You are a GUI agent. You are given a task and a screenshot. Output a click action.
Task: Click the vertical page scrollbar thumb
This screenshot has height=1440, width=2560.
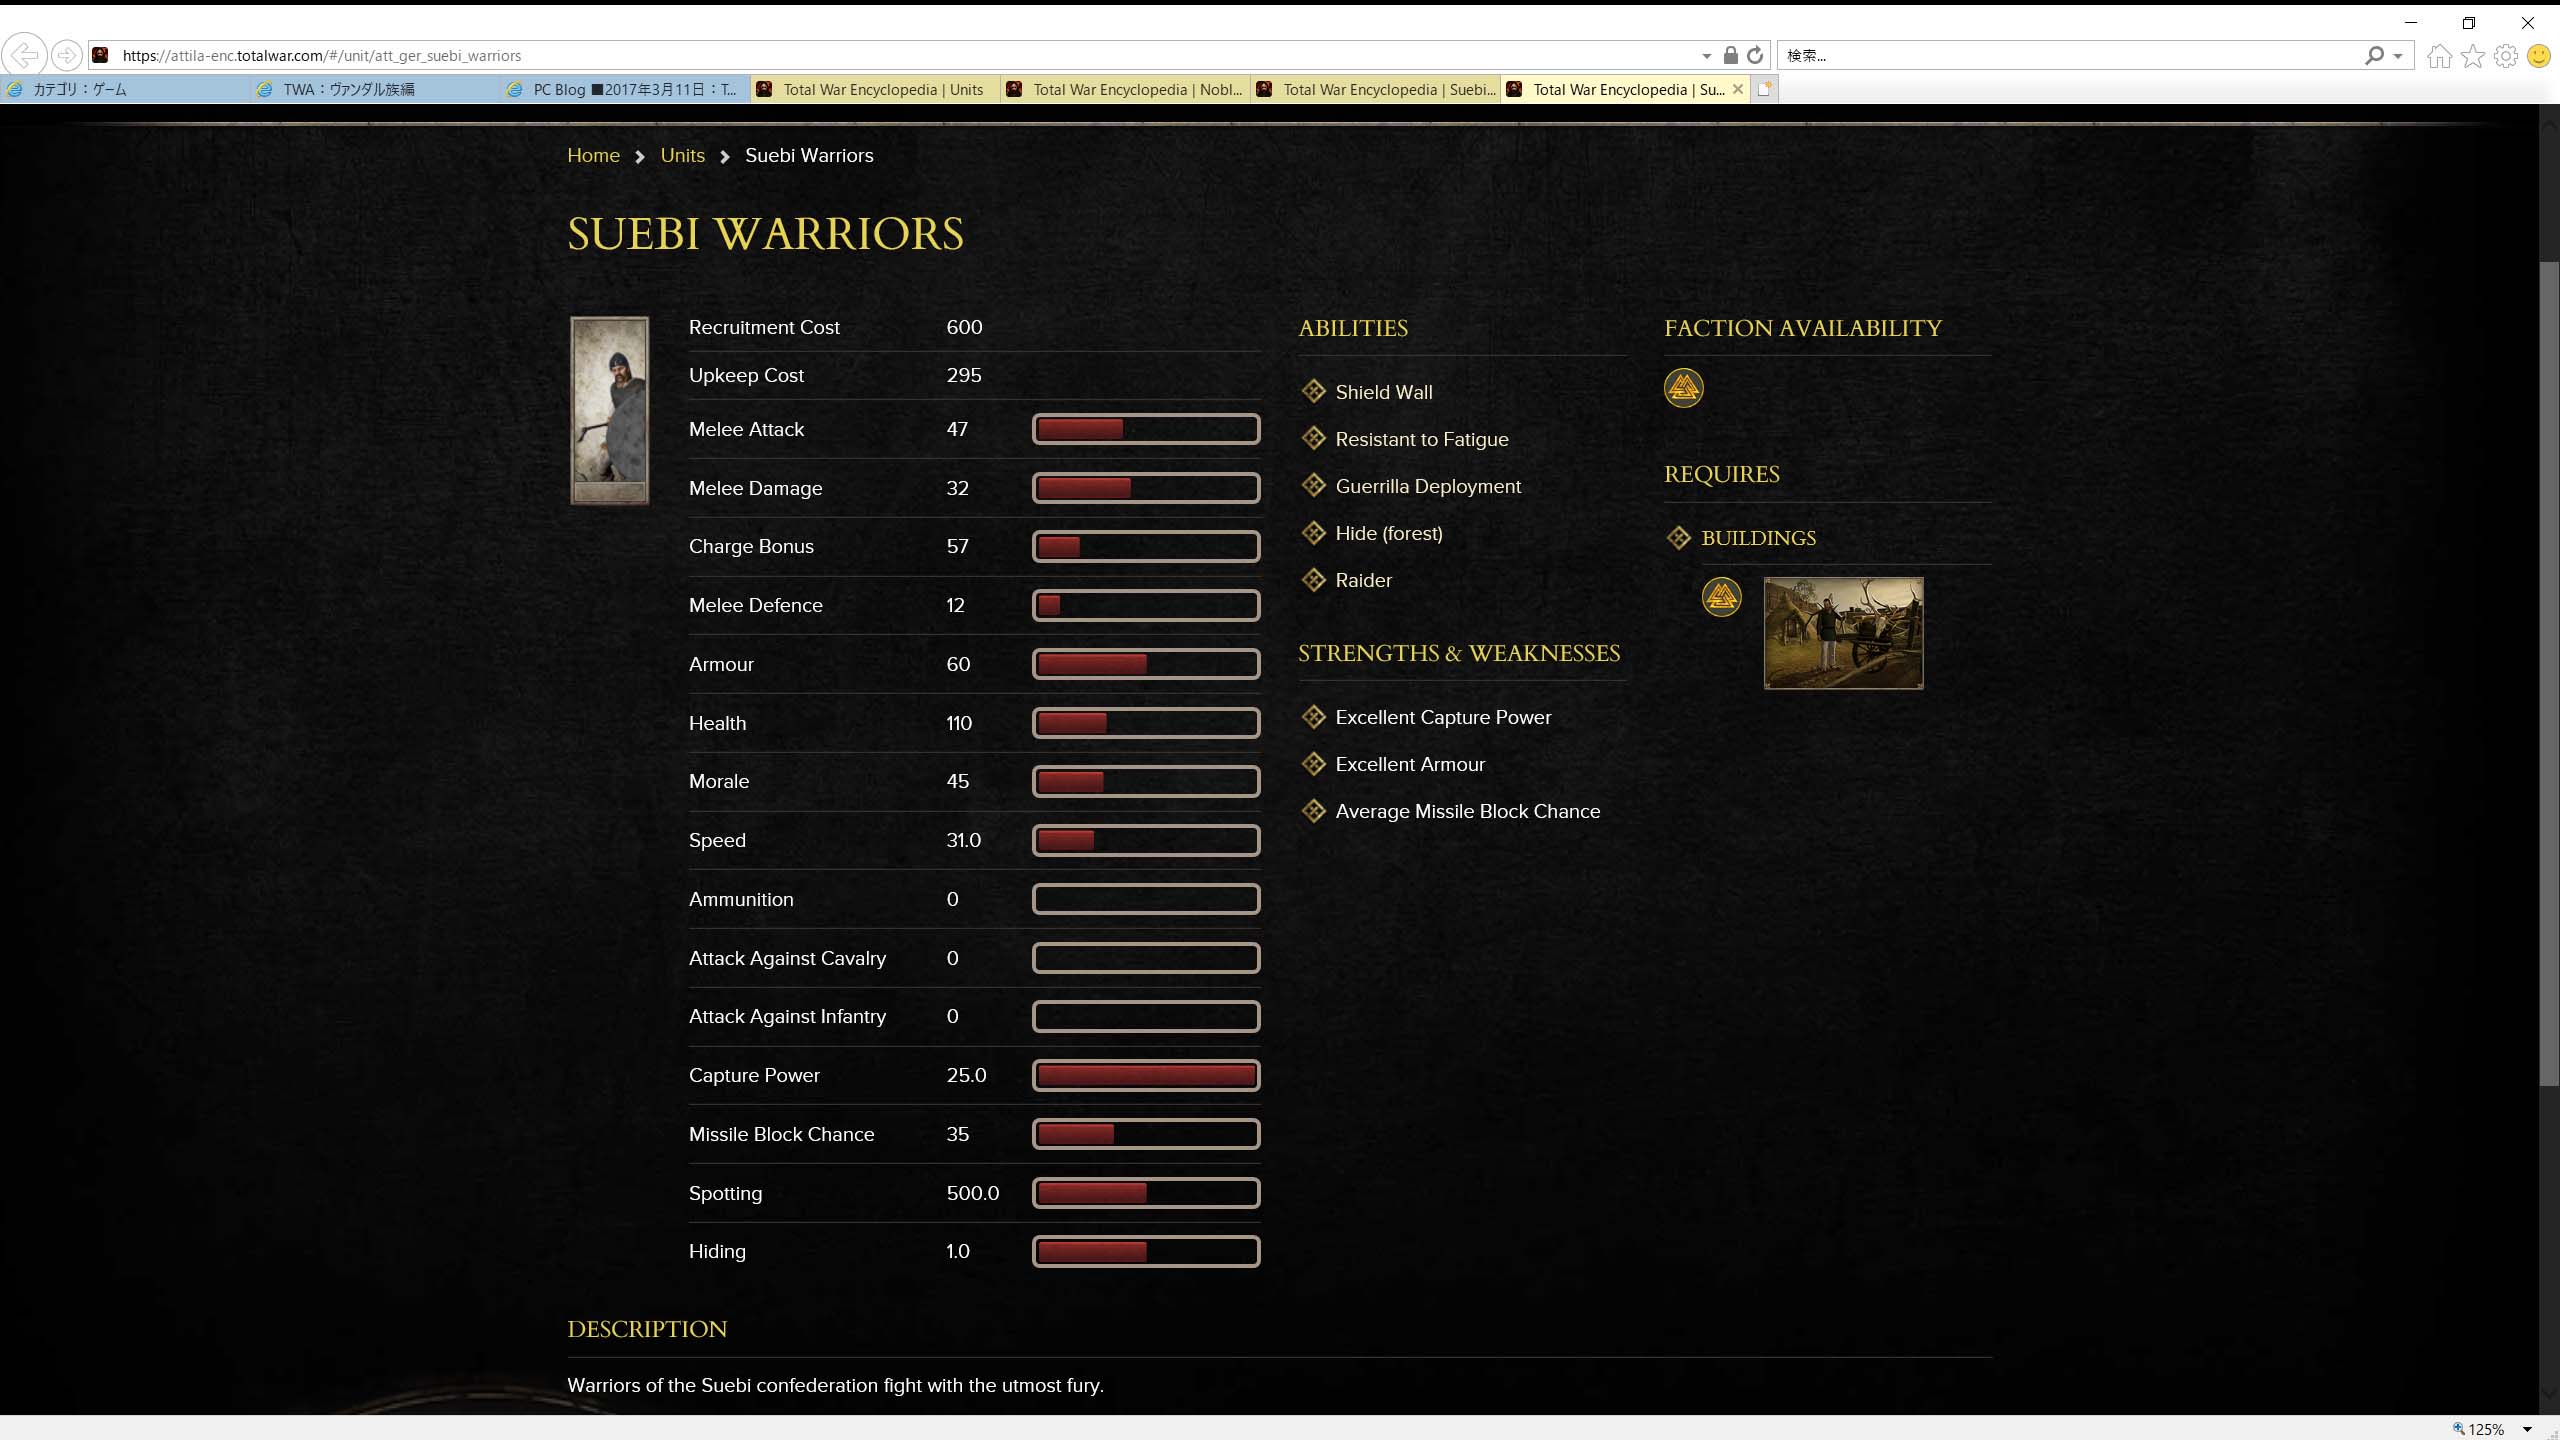click(2549, 672)
